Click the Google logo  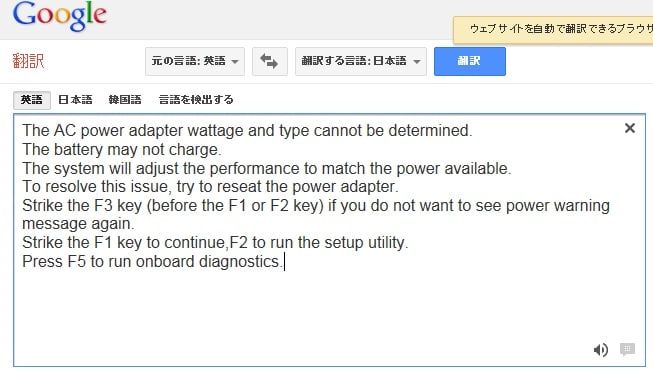coord(60,16)
